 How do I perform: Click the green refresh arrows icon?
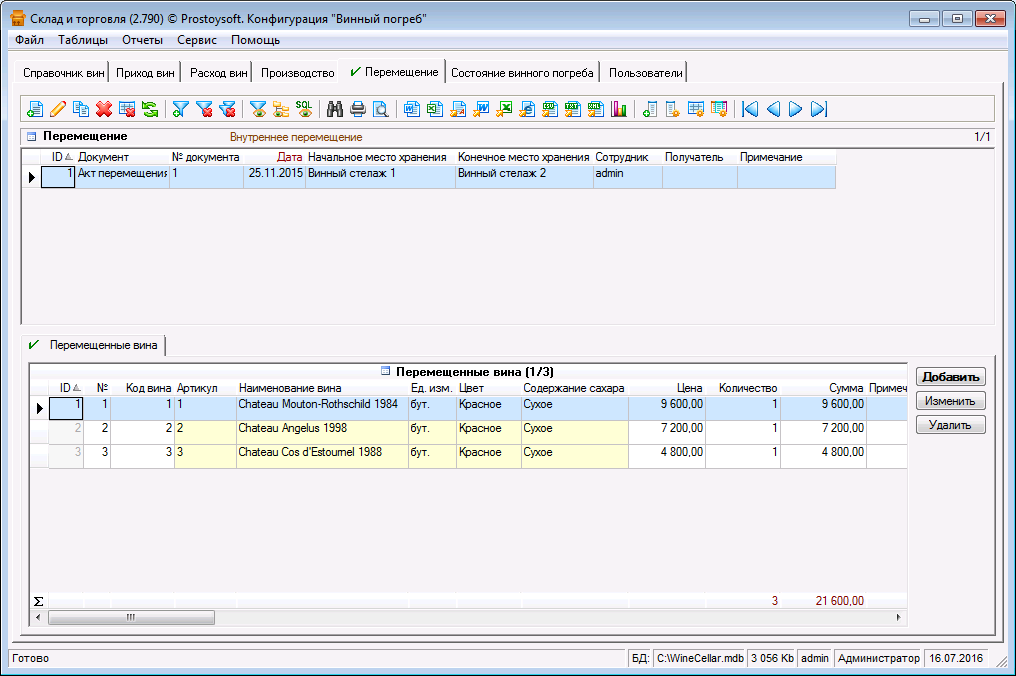(x=149, y=109)
